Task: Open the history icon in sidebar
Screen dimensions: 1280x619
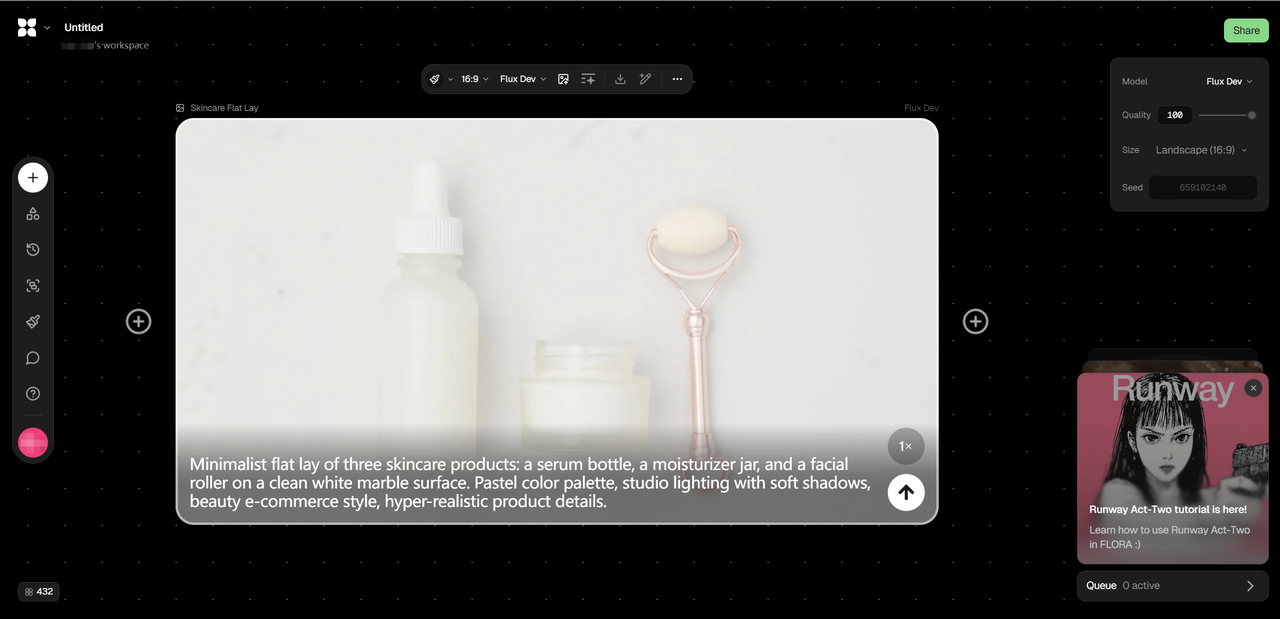Action: [x=33, y=250]
